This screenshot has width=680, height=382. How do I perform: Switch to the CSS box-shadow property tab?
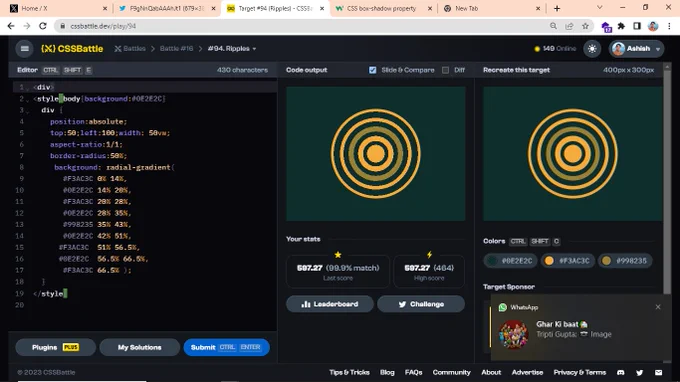tap(383, 8)
